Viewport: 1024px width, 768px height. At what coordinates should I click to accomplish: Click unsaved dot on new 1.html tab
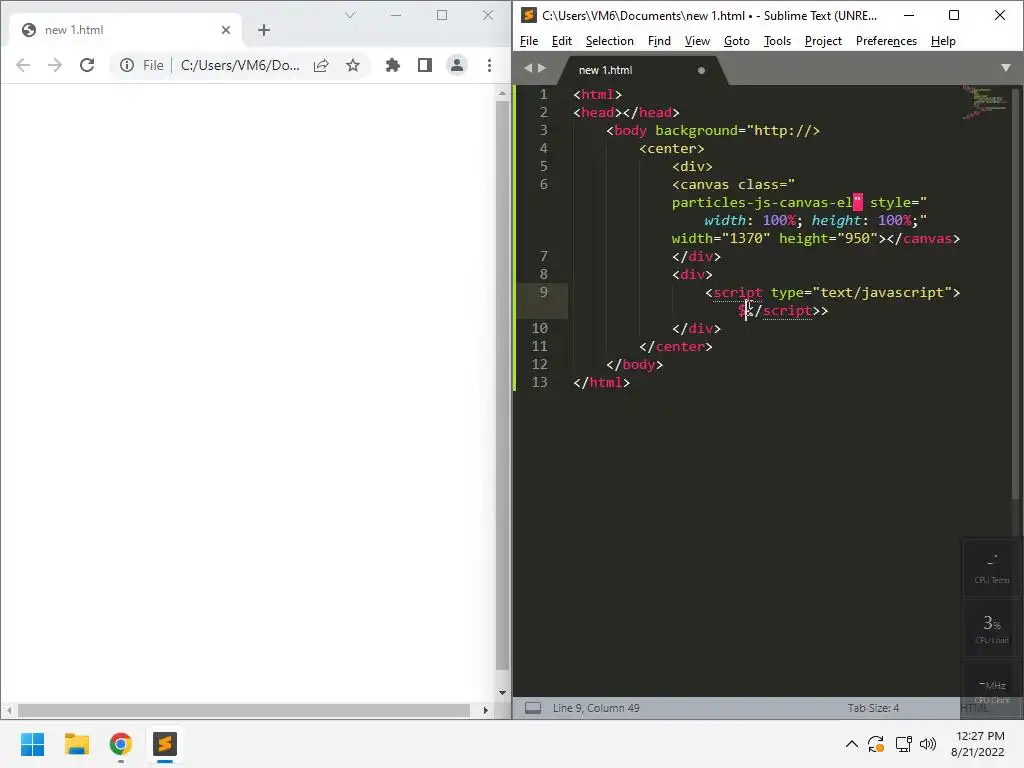click(701, 71)
